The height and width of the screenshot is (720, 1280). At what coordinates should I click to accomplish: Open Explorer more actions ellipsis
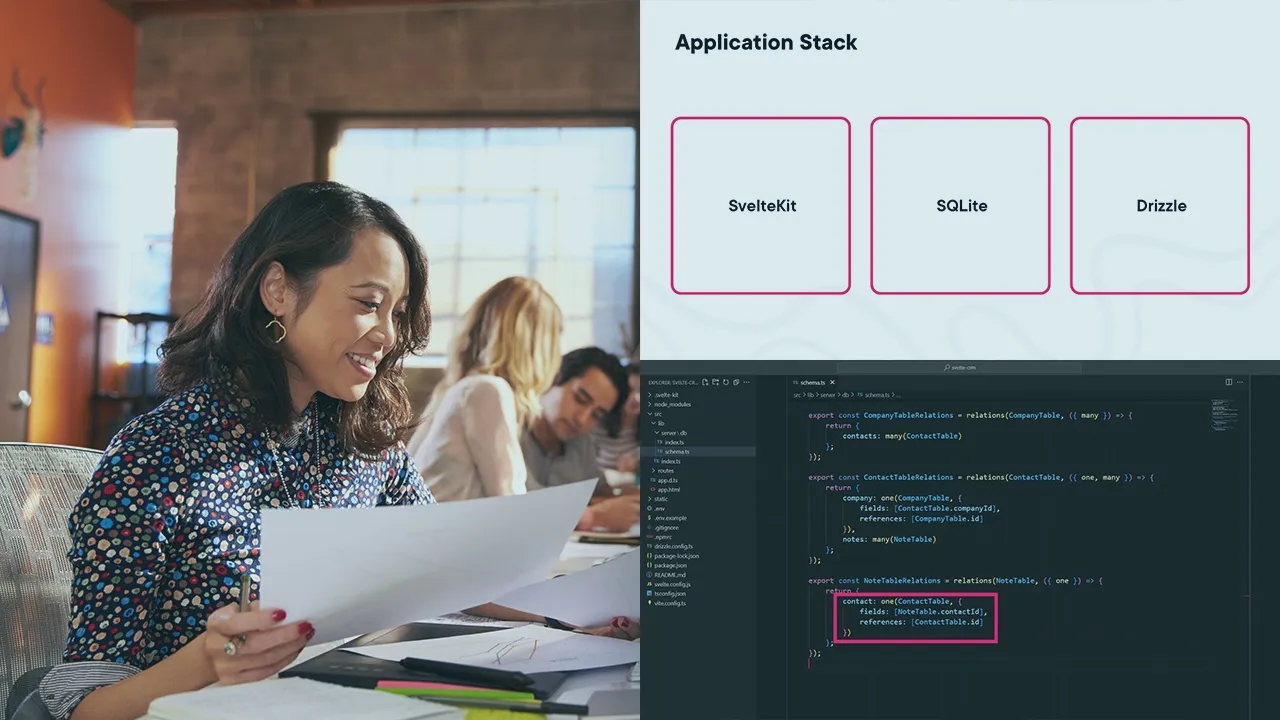747,382
